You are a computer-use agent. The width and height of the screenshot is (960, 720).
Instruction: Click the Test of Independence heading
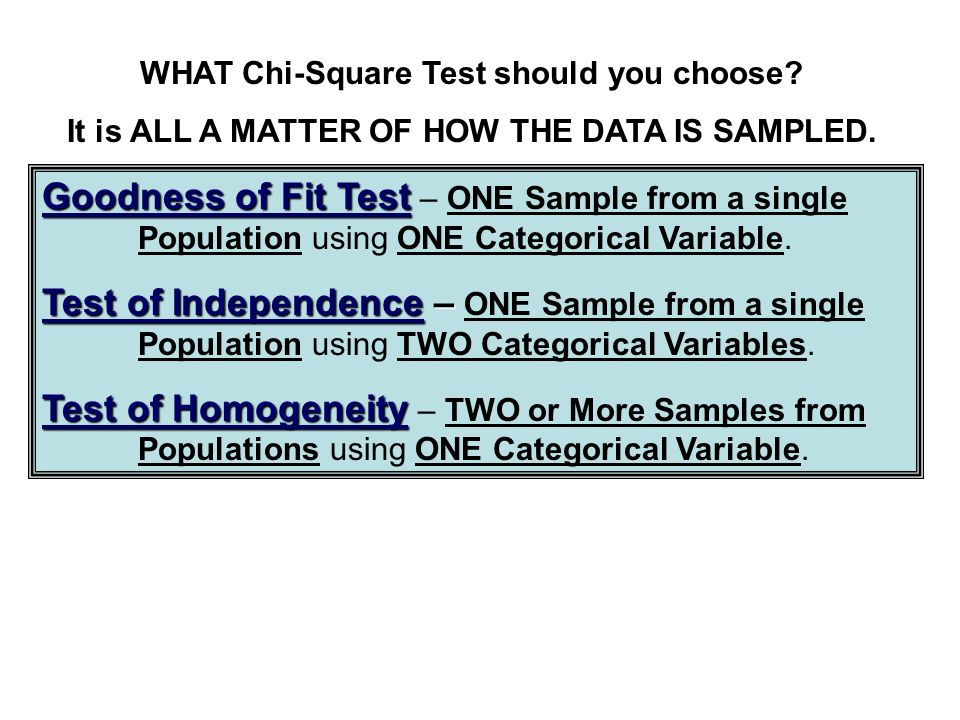(233, 304)
